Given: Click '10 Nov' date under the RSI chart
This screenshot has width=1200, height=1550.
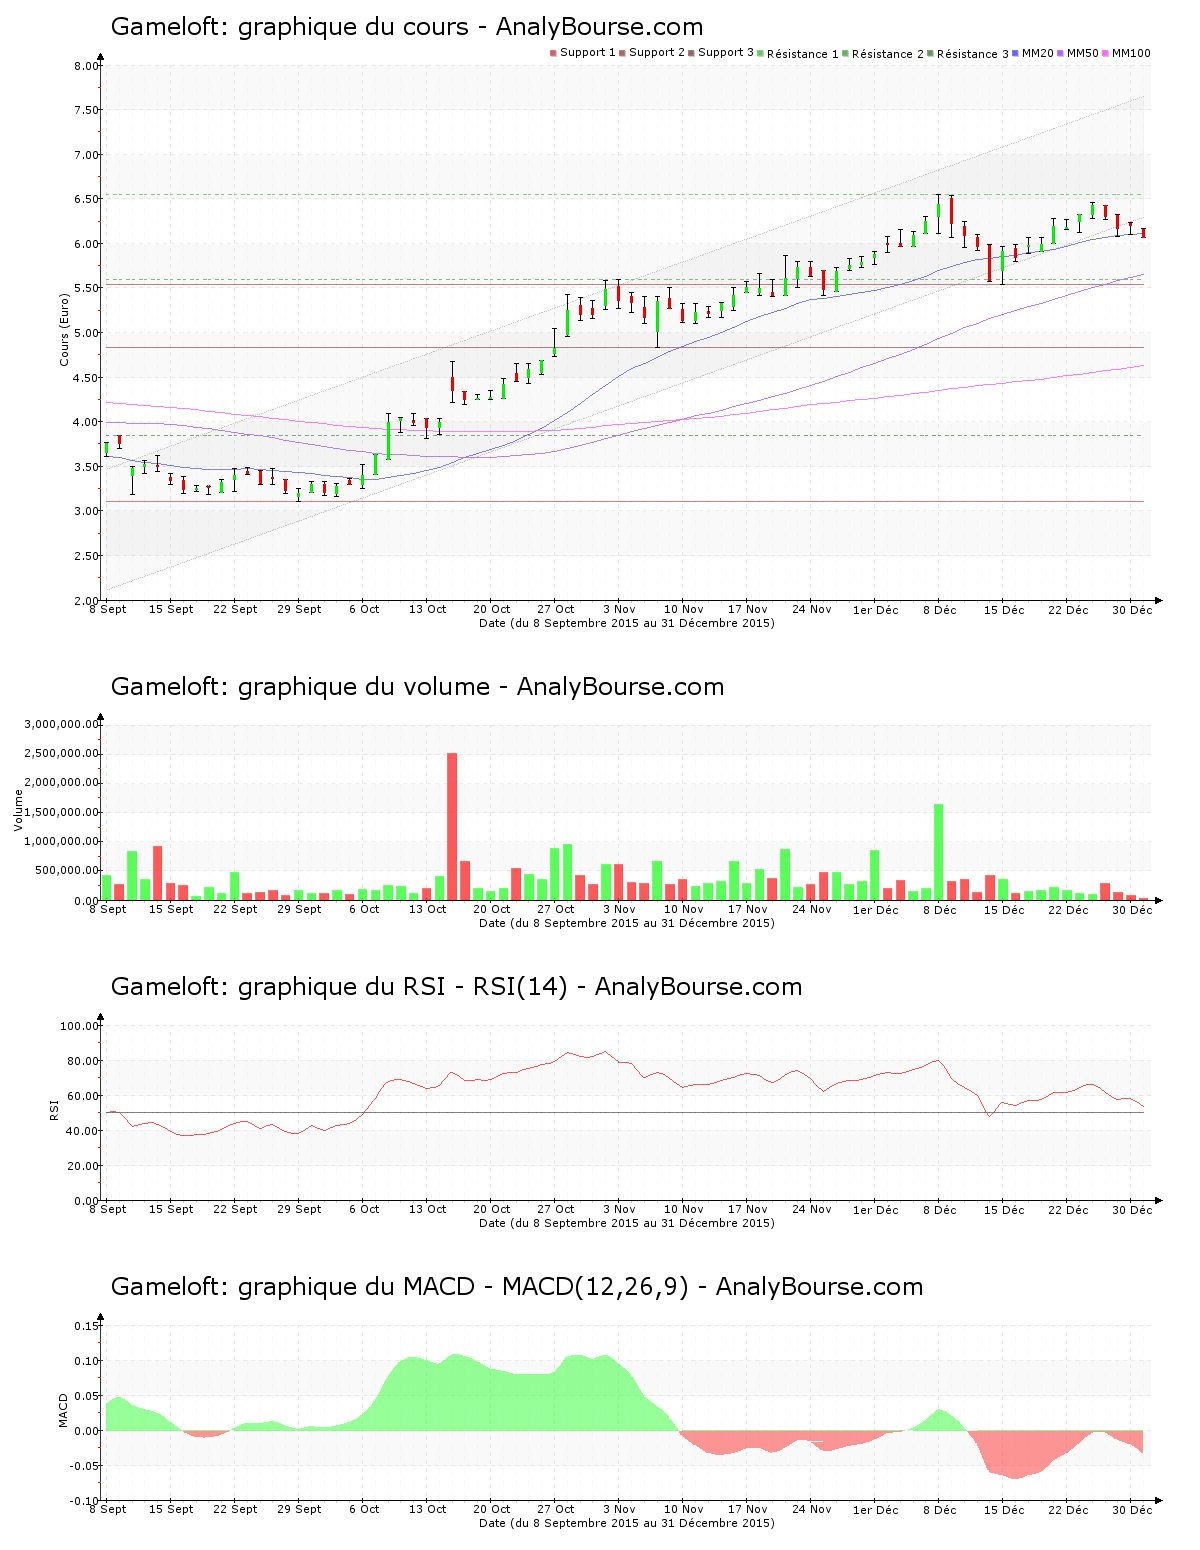Looking at the screenshot, I should (684, 1209).
